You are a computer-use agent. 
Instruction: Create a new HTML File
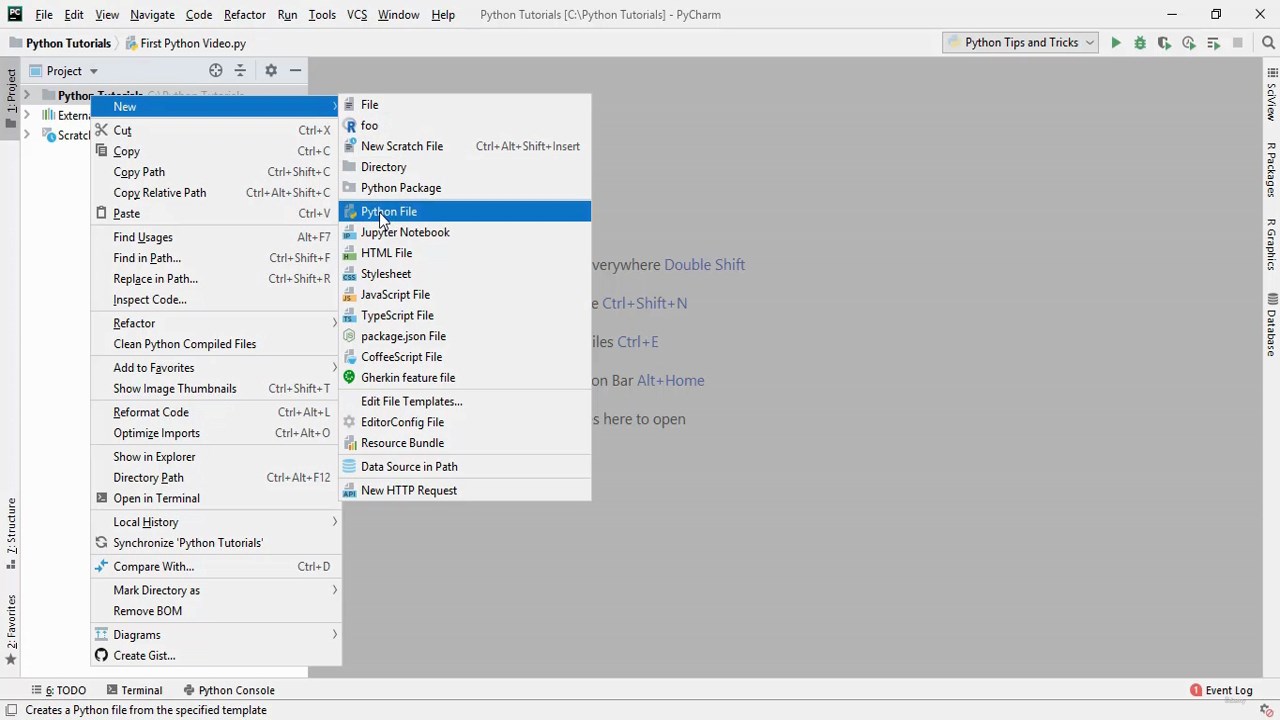coord(465,253)
